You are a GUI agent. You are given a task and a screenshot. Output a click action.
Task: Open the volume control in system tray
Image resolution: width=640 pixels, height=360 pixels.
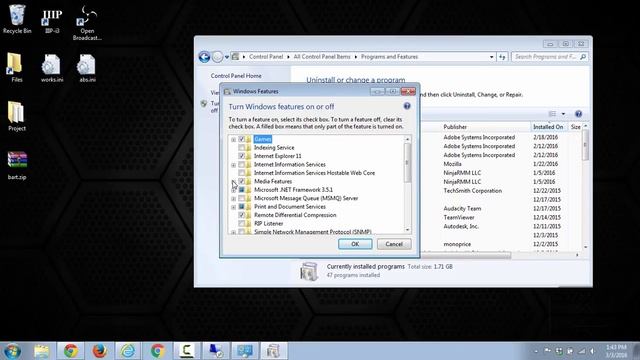click(x=593, y=351)
